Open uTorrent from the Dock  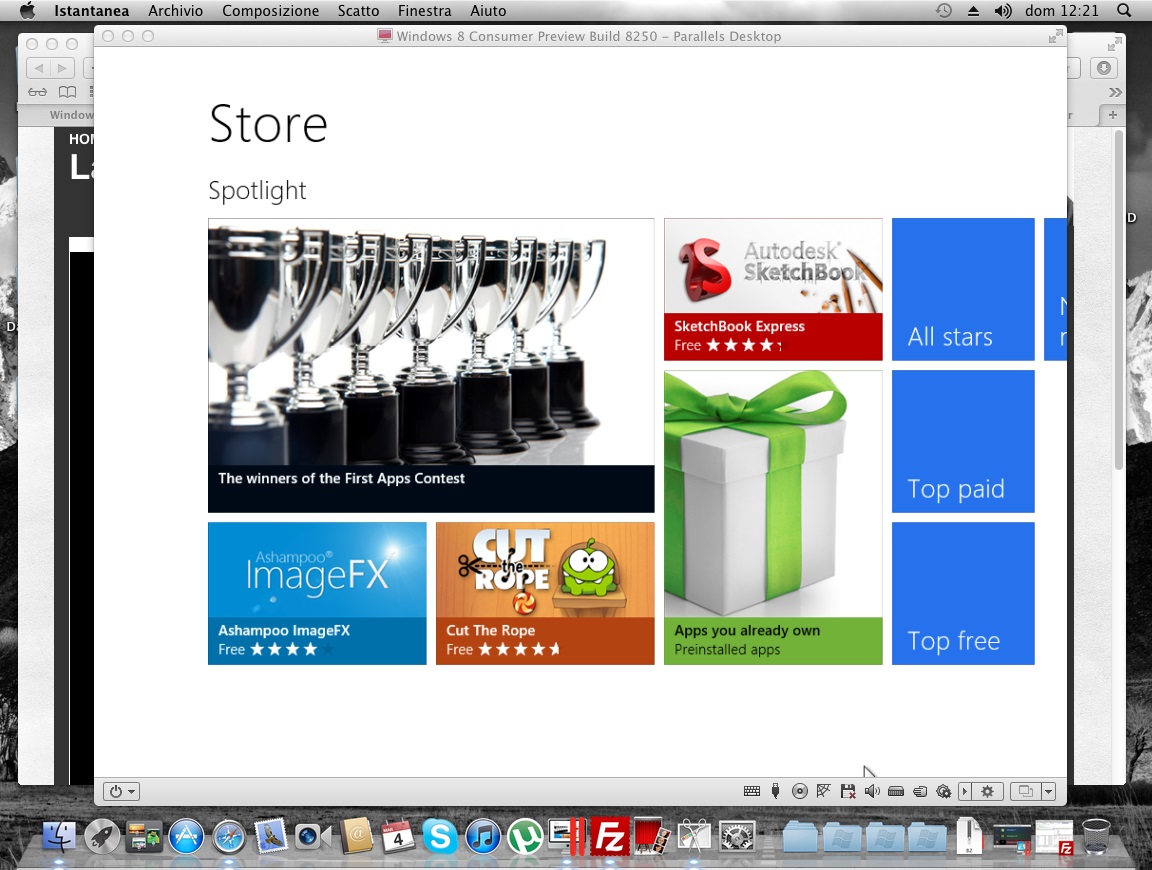525,837
